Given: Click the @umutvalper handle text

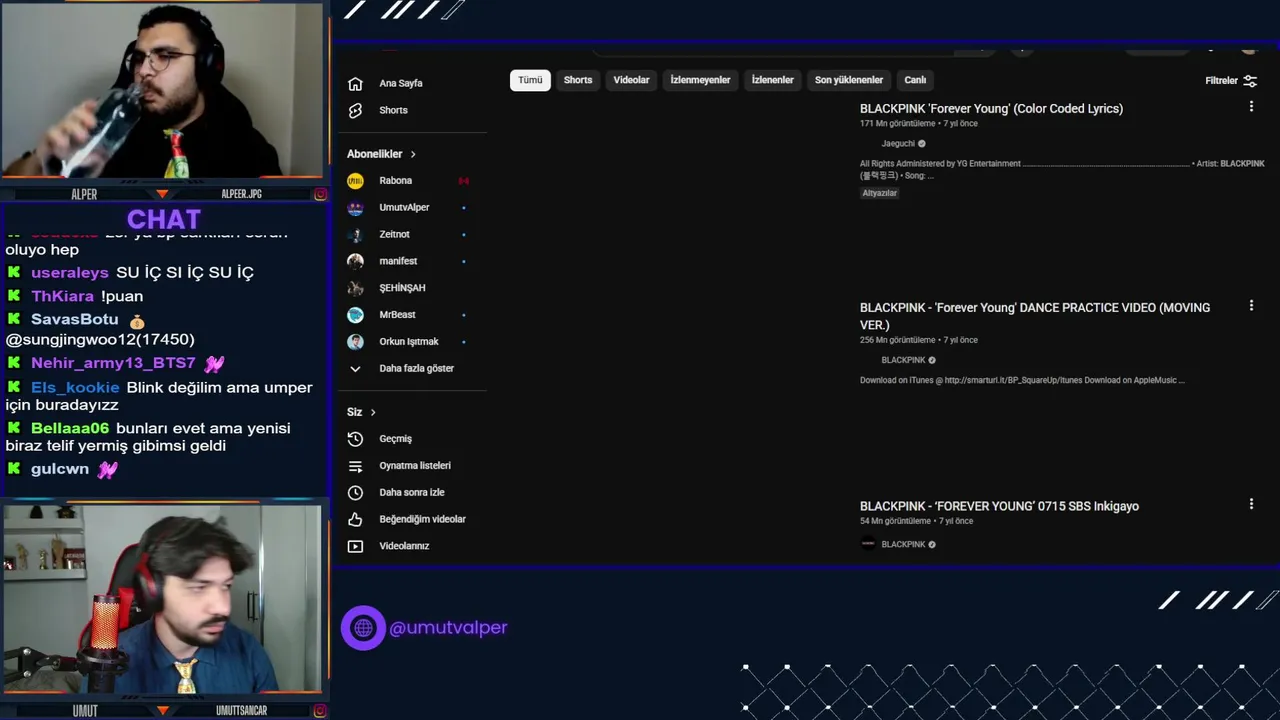Looking at the screenshot, I should point(448,628).
